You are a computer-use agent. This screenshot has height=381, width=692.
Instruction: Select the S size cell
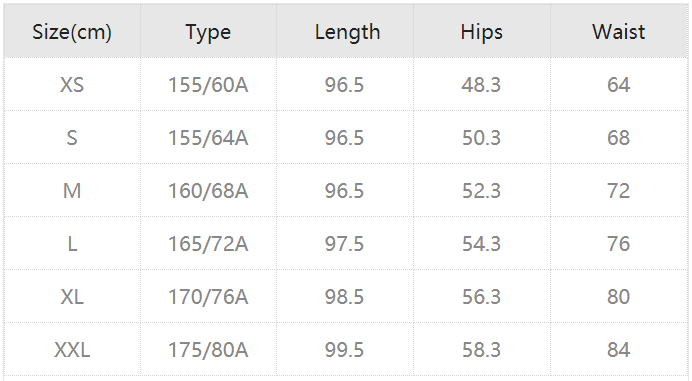point(72,138)
